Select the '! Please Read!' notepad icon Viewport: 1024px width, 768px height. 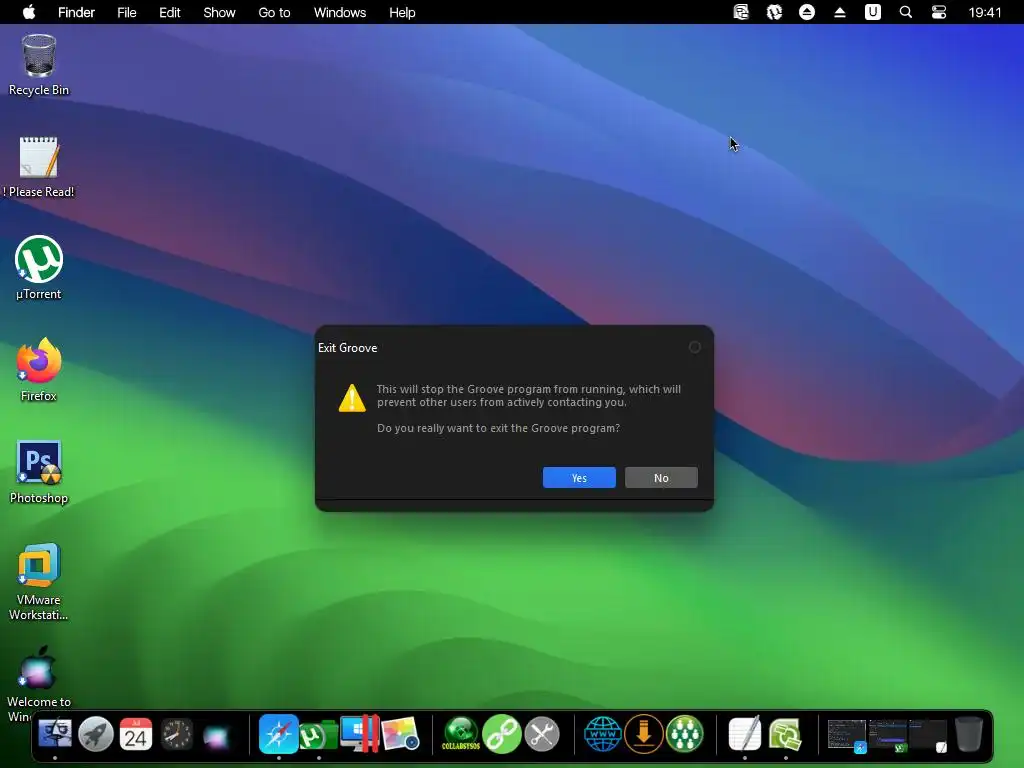coord(39,167)
